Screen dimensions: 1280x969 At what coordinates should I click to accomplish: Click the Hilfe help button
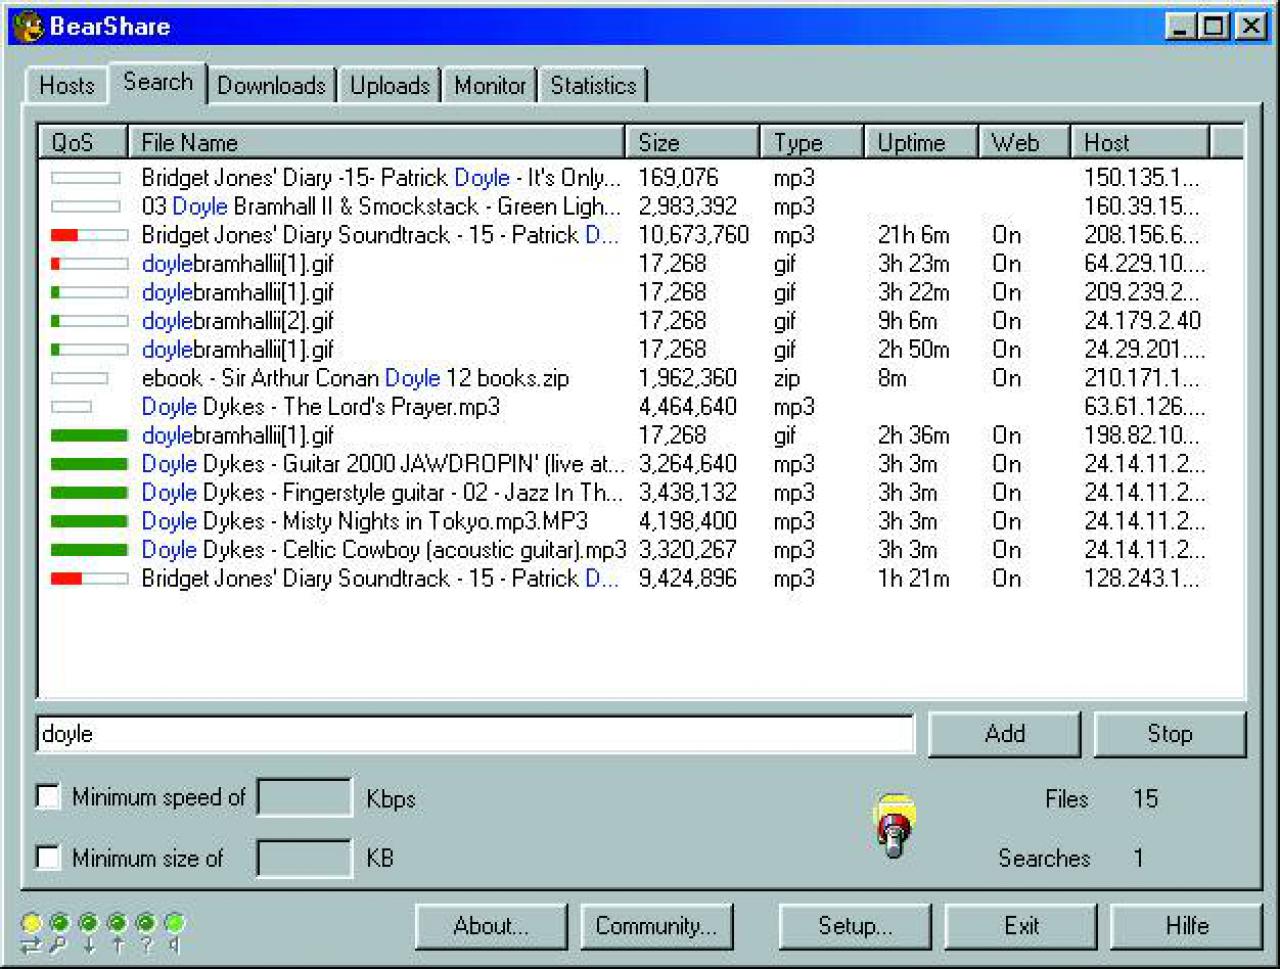click(x=1186, y=926)
